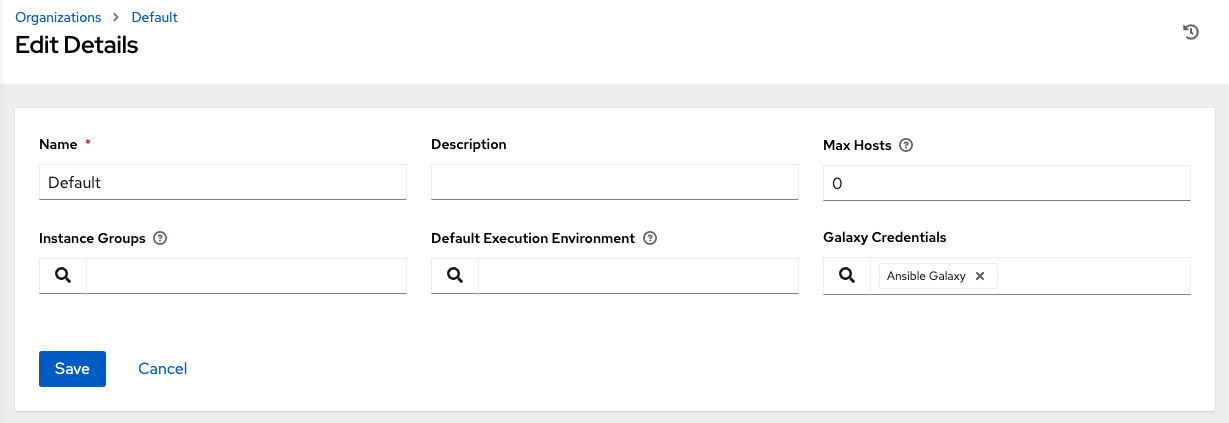1229x423 pixels.
Task: Click the Ansible Galaxy chip label
Action: click(x=926, y=276)
